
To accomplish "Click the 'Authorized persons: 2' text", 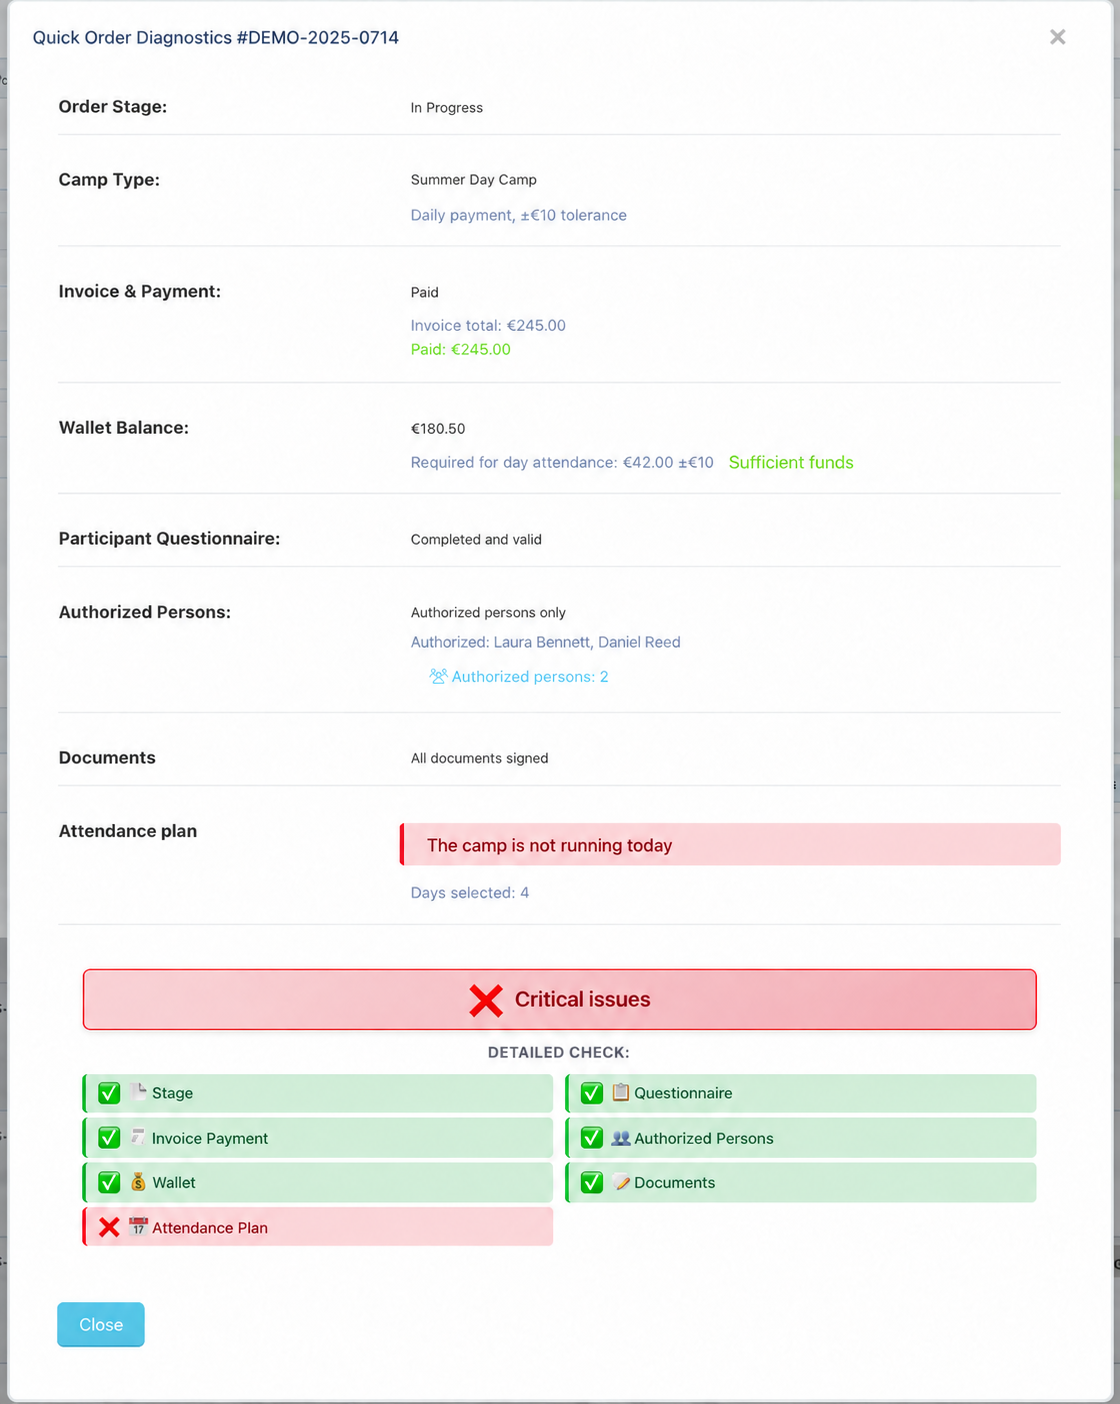I will coord(530,677).
